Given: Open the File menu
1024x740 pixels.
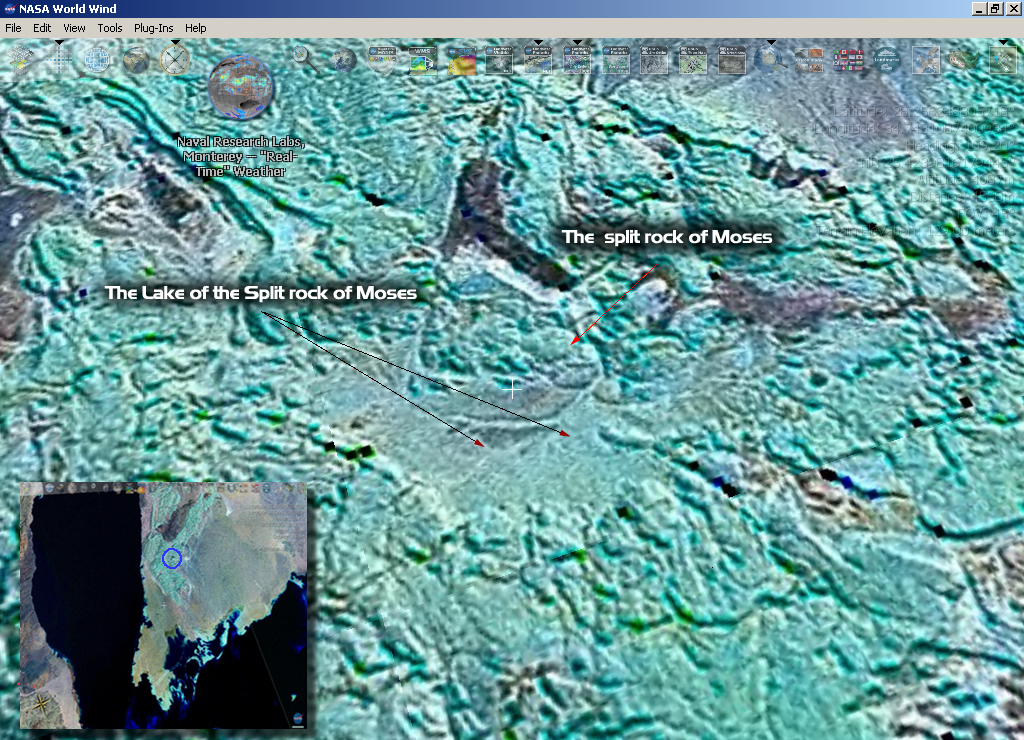Looking at the screenshot, I should pyautogui.click(x=13, y=28).
